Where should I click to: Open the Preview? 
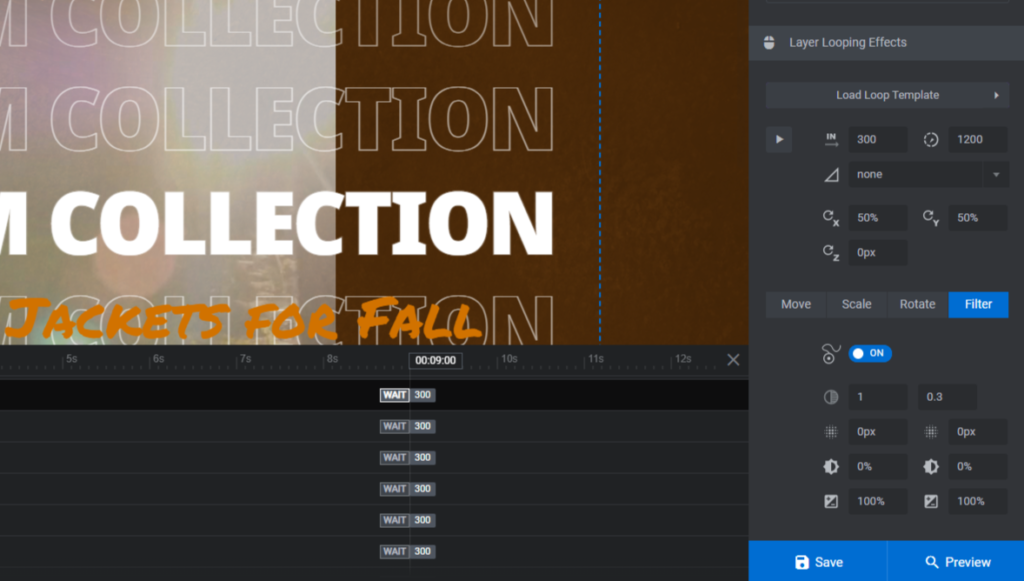click(956, 561)
